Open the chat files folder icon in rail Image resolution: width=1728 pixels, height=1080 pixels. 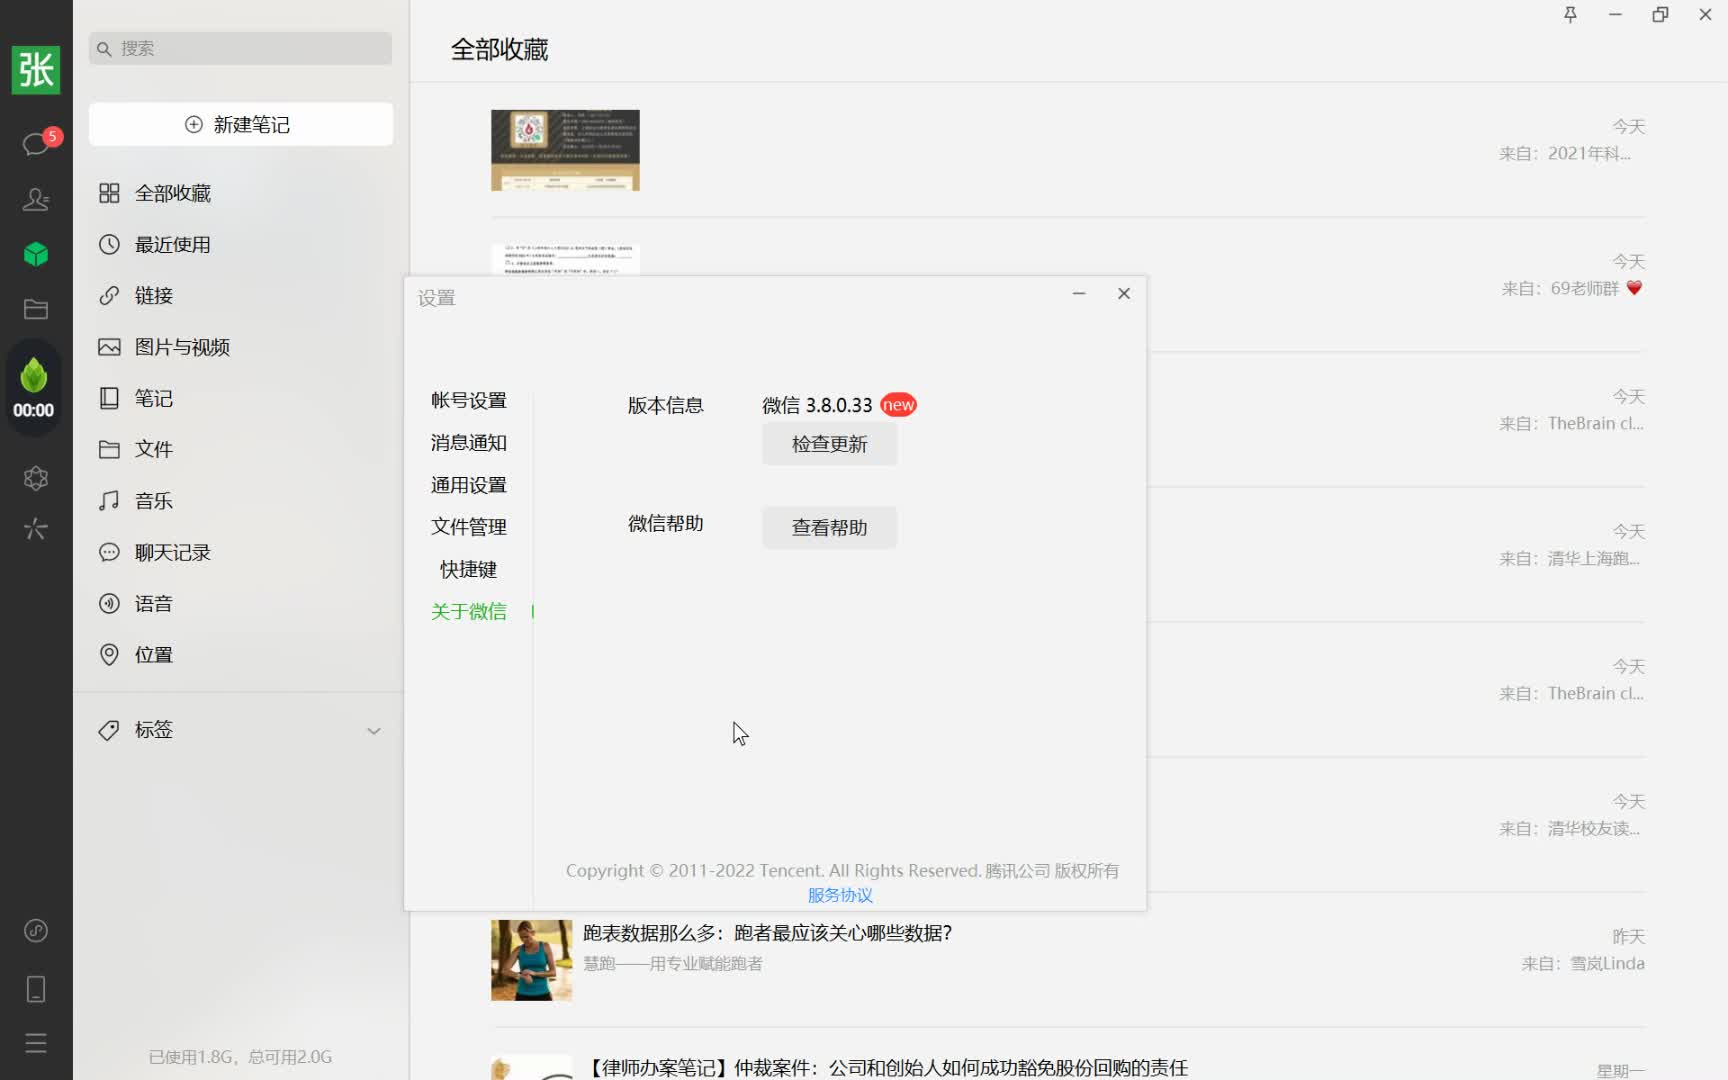pos(36,309)
